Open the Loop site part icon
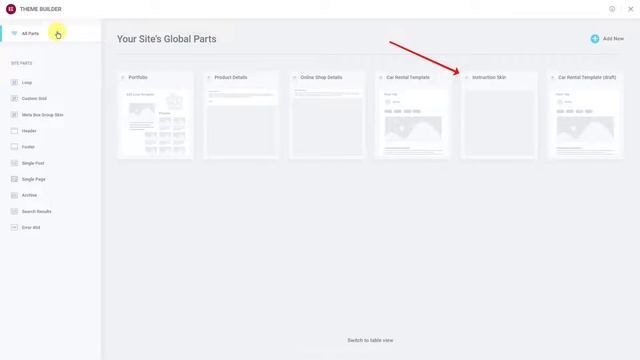The height and width of the screenshot is (360, 640). [x=14, y=82]
